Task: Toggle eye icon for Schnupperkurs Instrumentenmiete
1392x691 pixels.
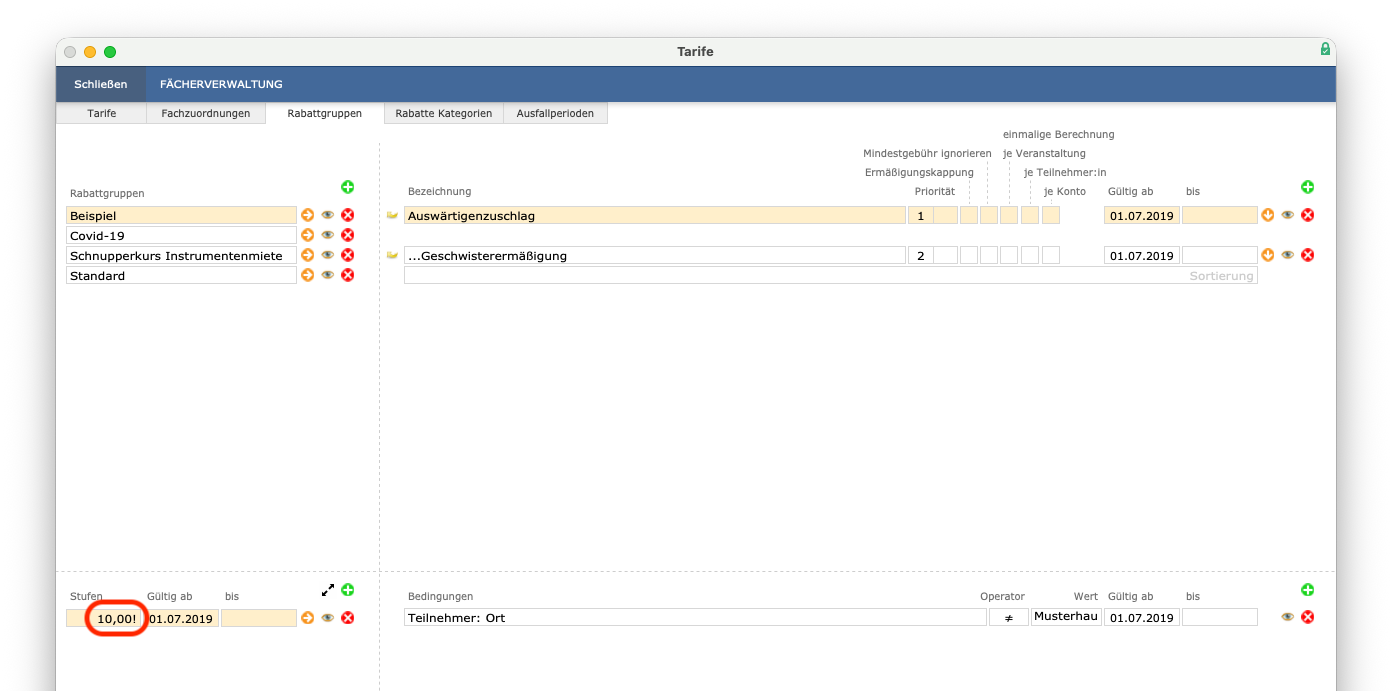Action: 328,255
